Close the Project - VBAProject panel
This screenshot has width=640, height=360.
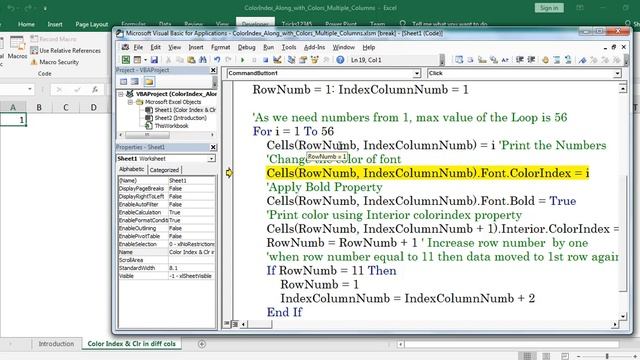pos(213,70)
